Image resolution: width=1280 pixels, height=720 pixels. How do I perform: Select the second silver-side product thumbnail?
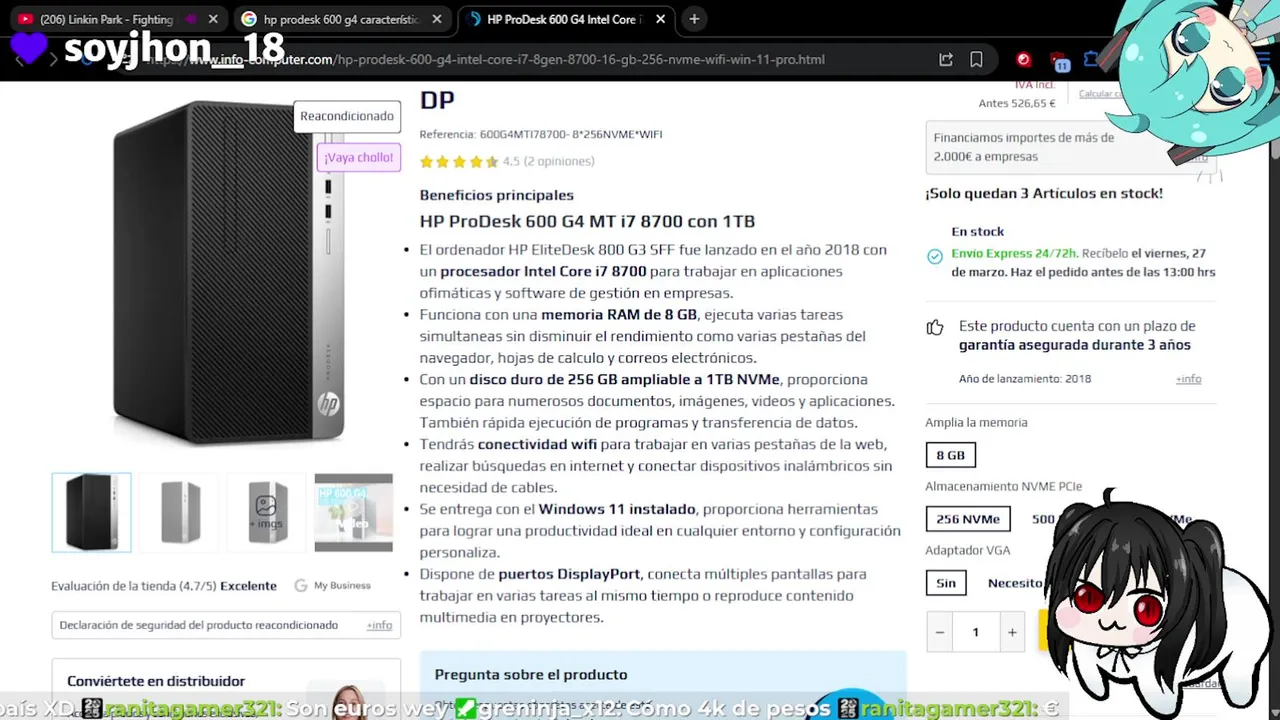click(180, 512)
